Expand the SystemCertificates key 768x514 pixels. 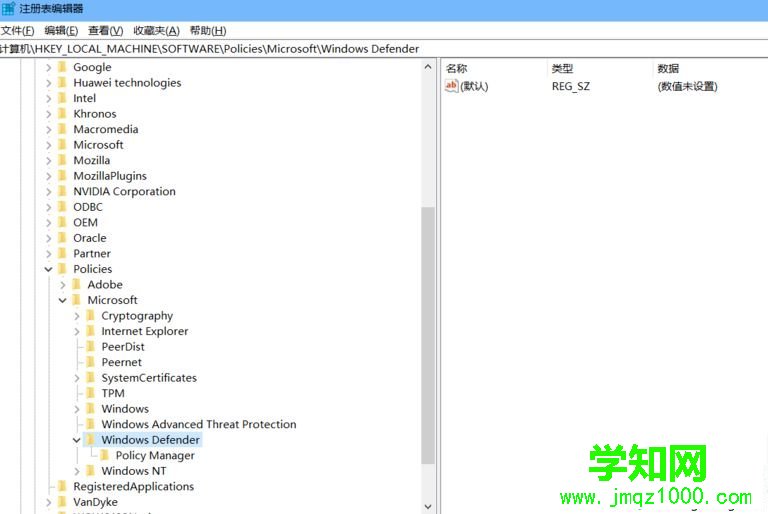click(77, 378)
